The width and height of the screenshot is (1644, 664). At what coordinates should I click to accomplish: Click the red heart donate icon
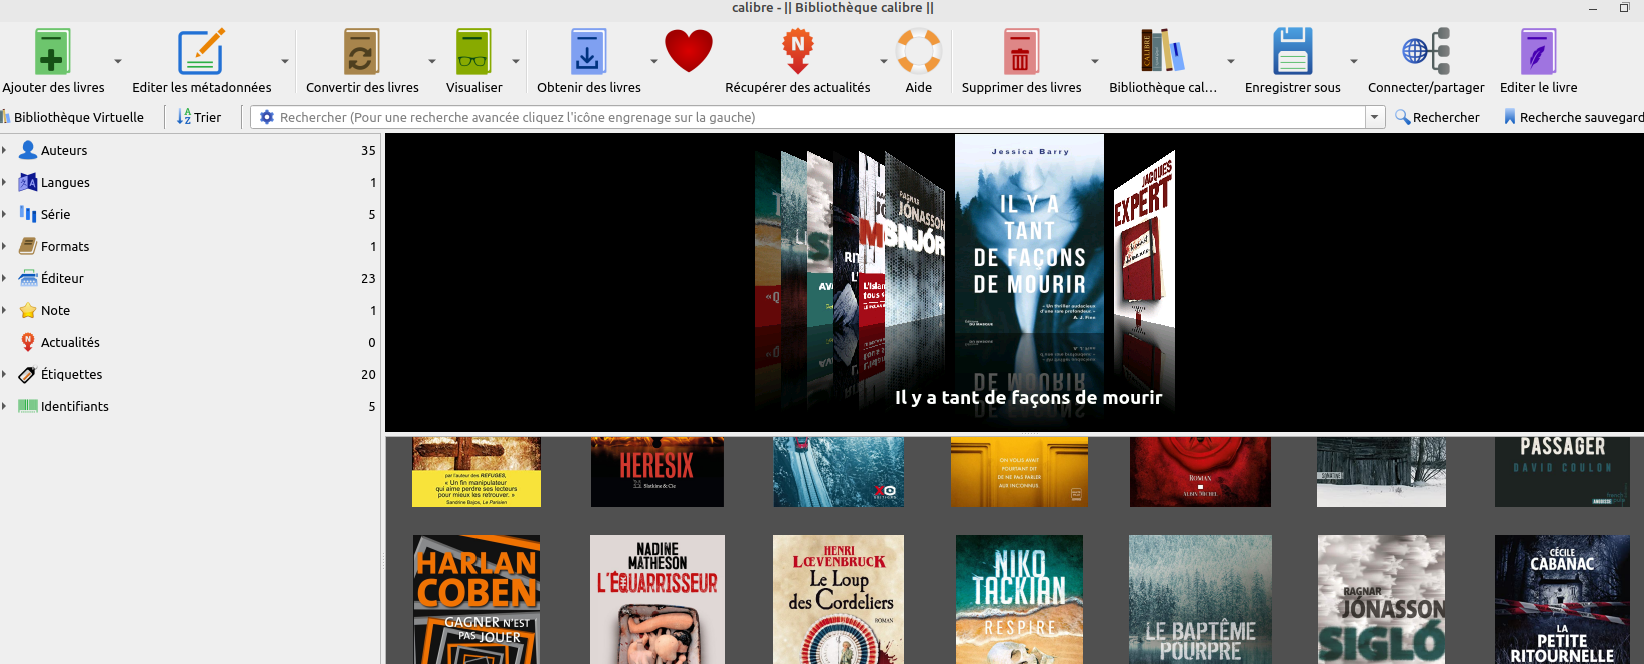point(689,51)
